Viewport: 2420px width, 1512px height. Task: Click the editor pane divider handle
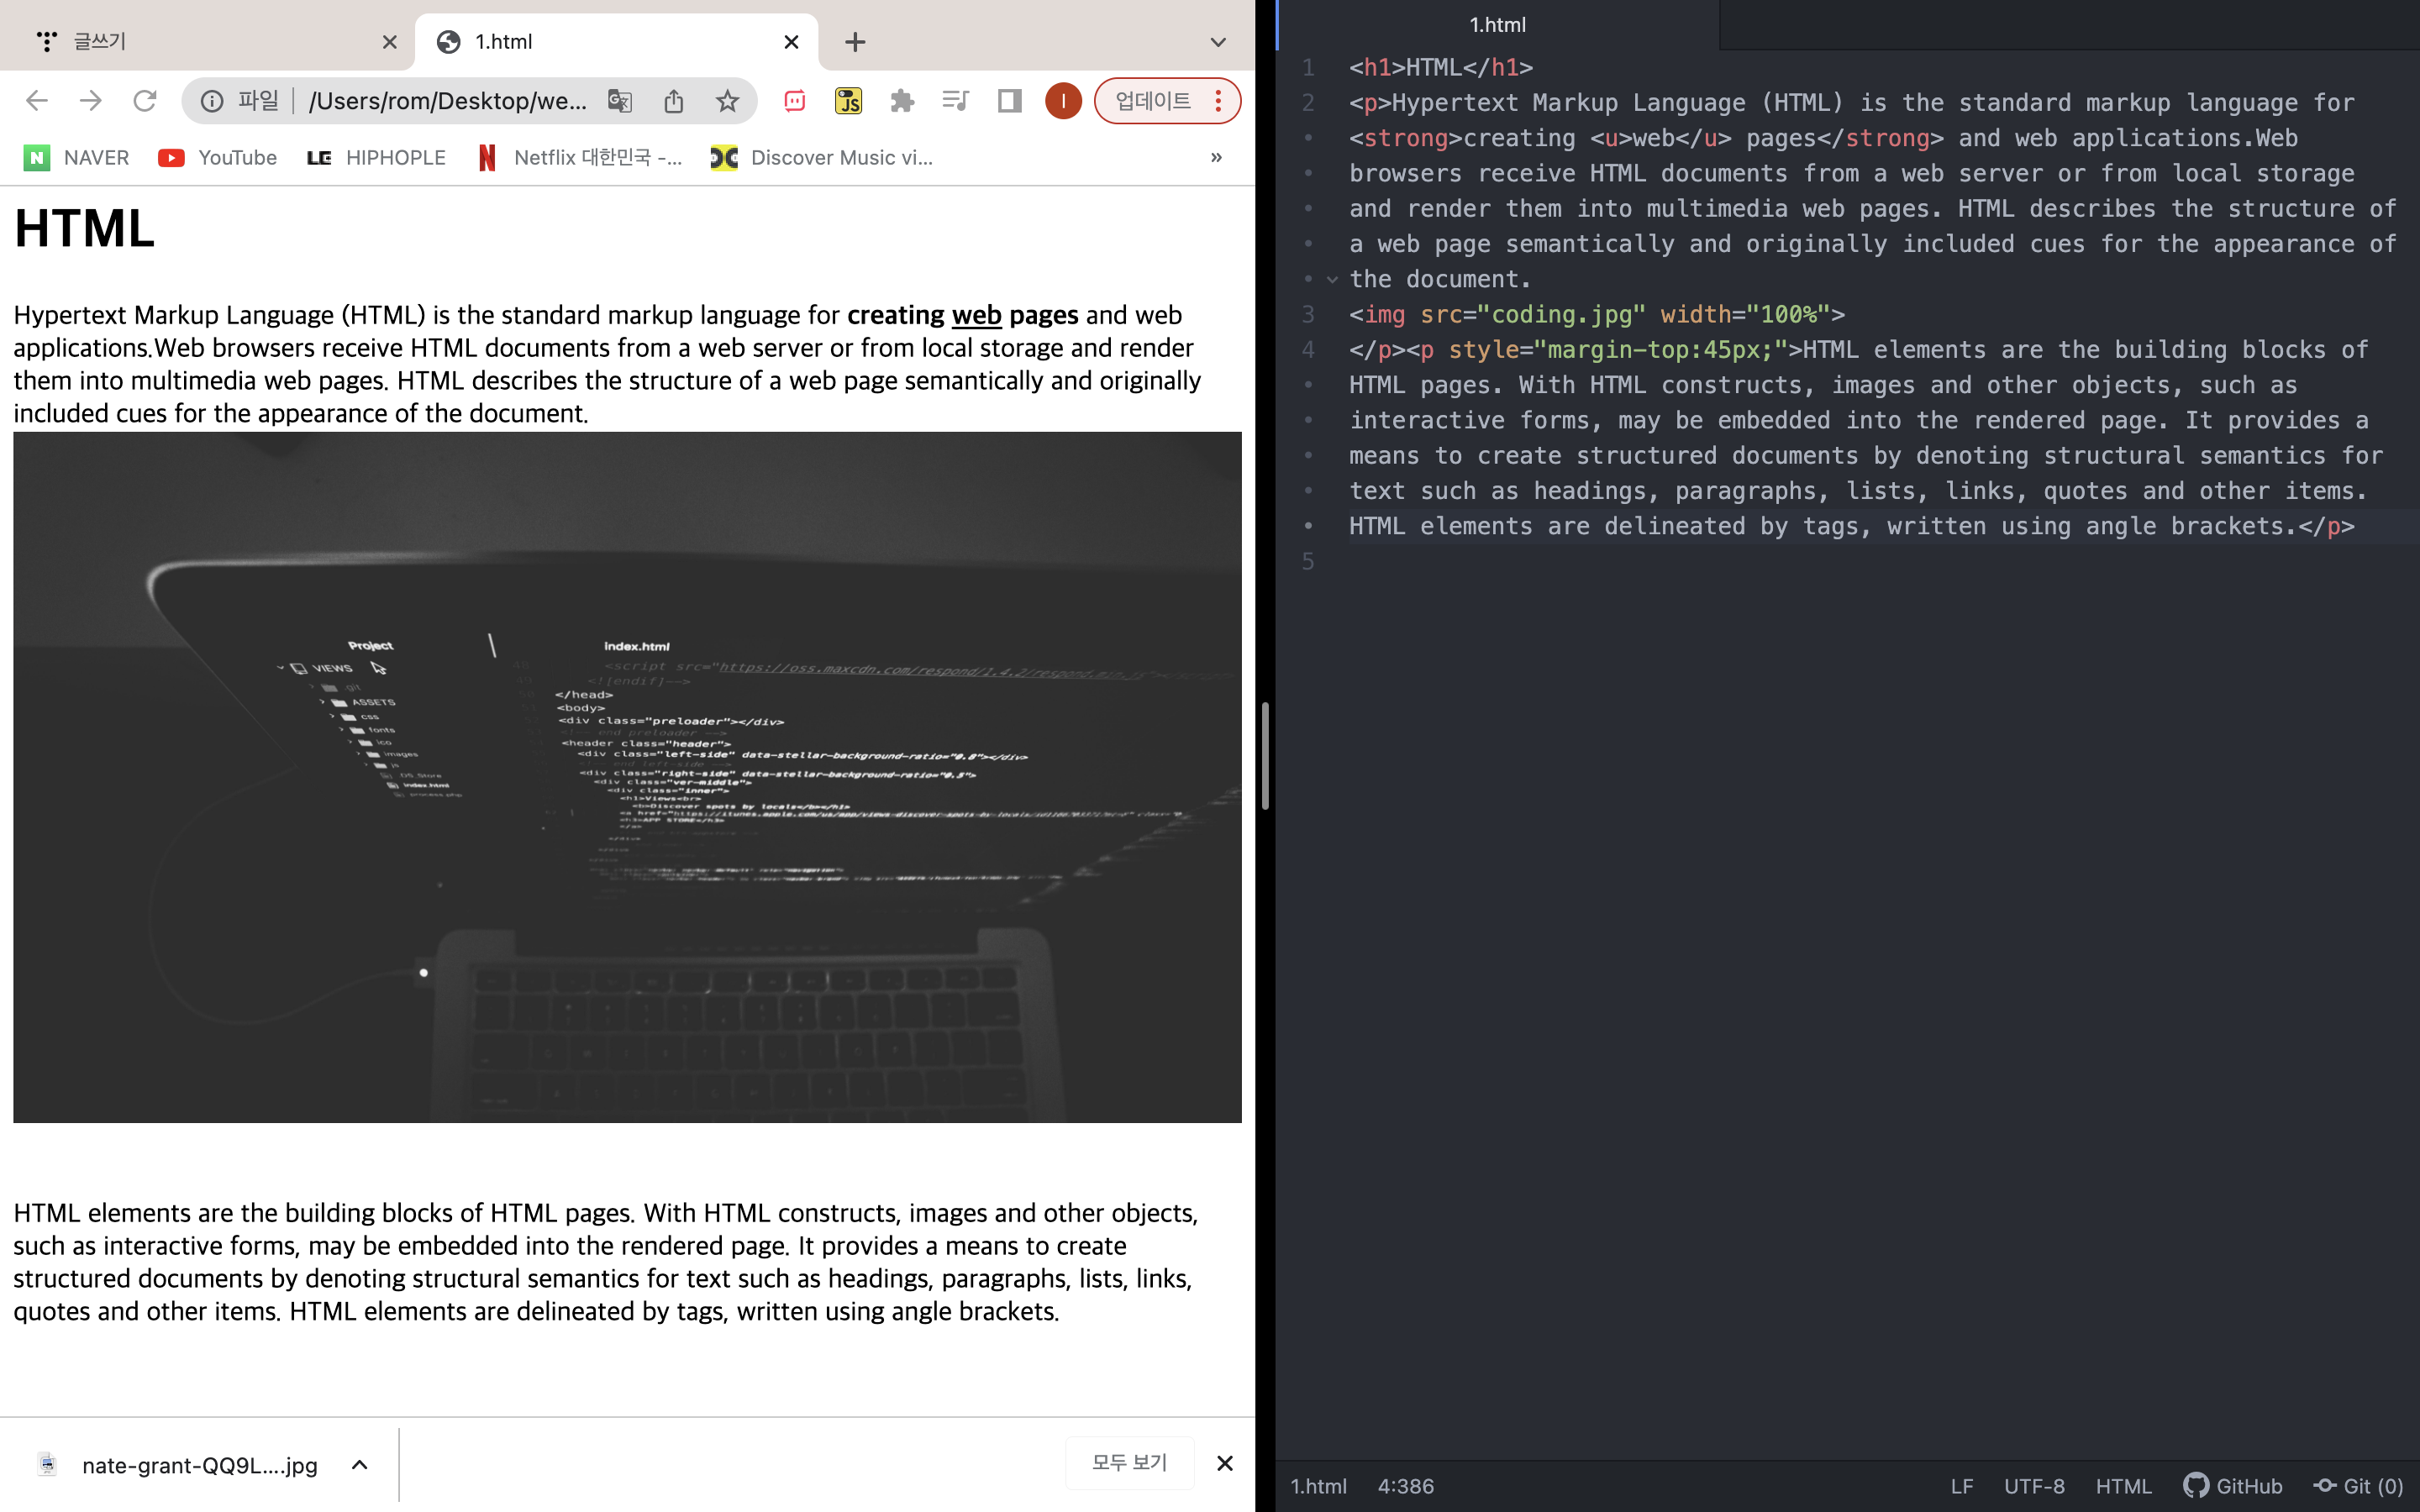coord(1265,756)
